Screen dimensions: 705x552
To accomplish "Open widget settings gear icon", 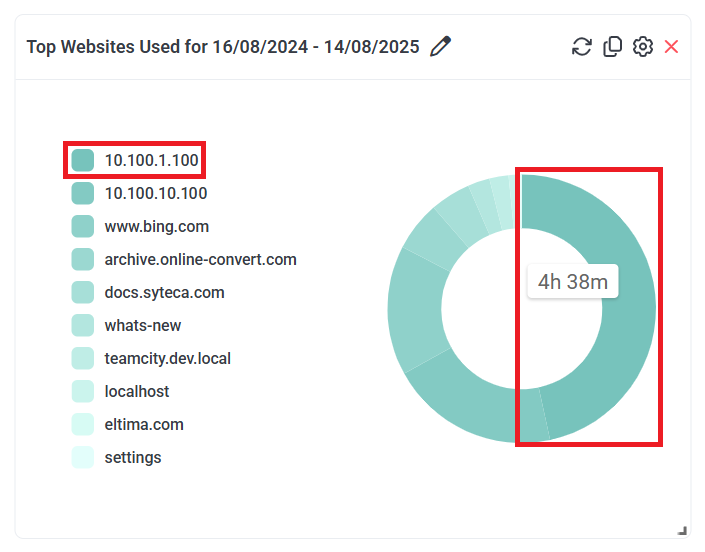I will (x=643, y=46).
